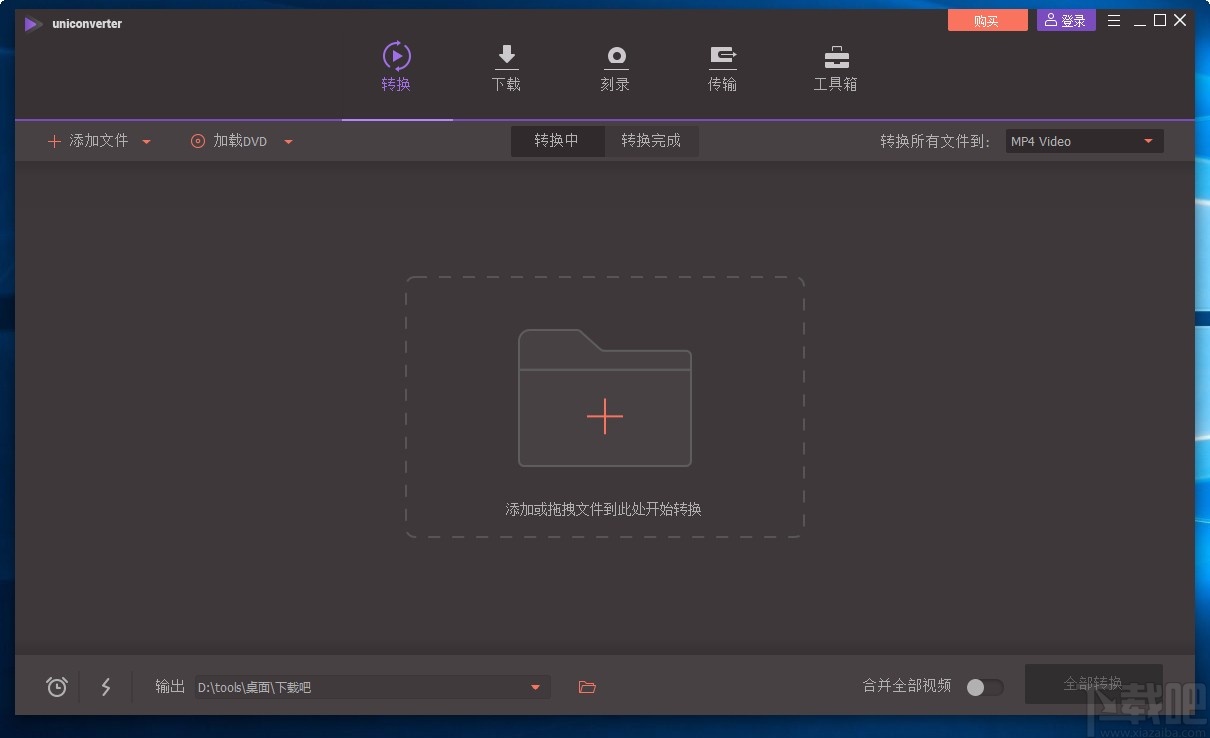Screen dimensions: 1210x738
Task: Click the 全部转换 convert-all control
Action: [1094, 683]
